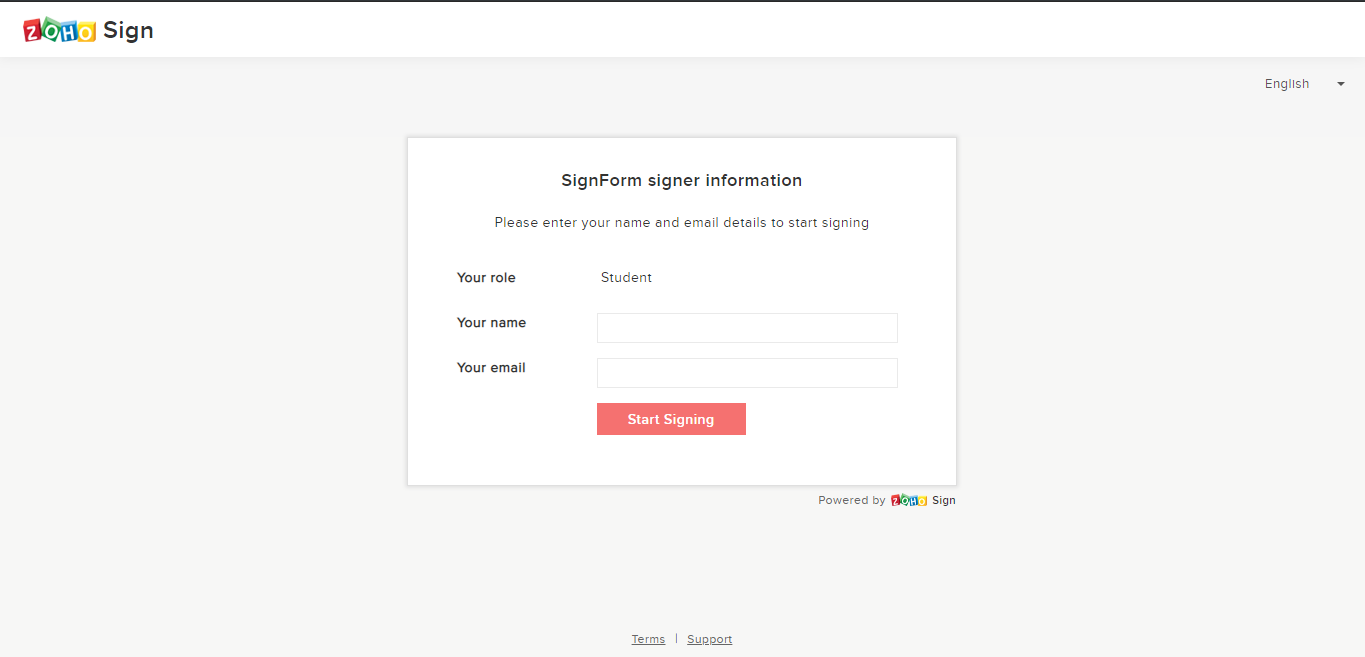1365x657 pixels.
Task: Click the Your name label
Action: pyautogui.click(x=491, y=323)
